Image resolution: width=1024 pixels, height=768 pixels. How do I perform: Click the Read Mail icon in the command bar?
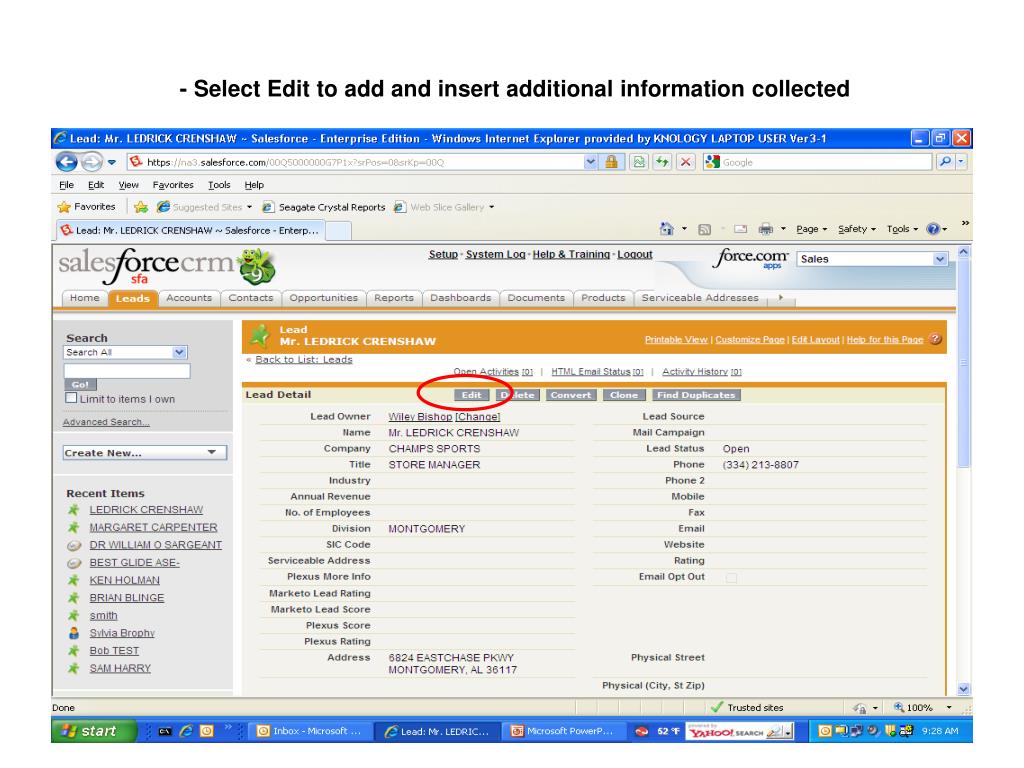pyautogui.click(x=741, y=229)
